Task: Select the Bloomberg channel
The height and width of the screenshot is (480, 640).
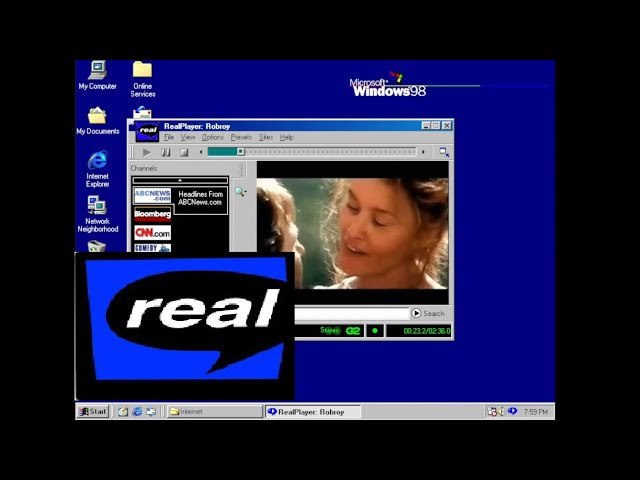Action: (x=153, y=214)
